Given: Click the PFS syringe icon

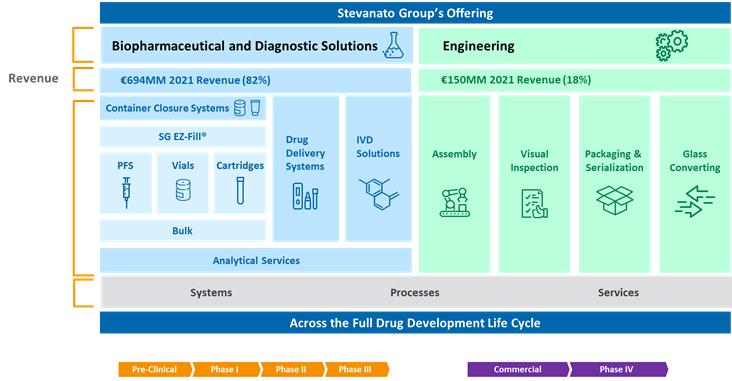Looking at the screenshot, I should point(126,192).
